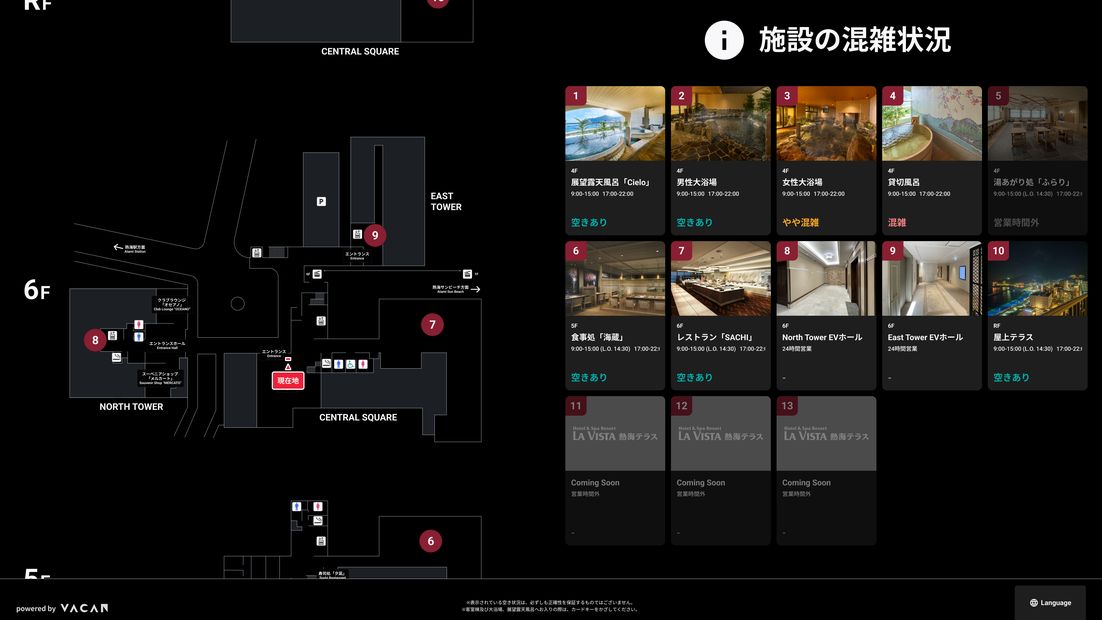The height and width of the screenshot is (620, 1102).
Task: Open the greyed-out 湯あがり処「ふらり」card
Action: tap(1037, 160)
